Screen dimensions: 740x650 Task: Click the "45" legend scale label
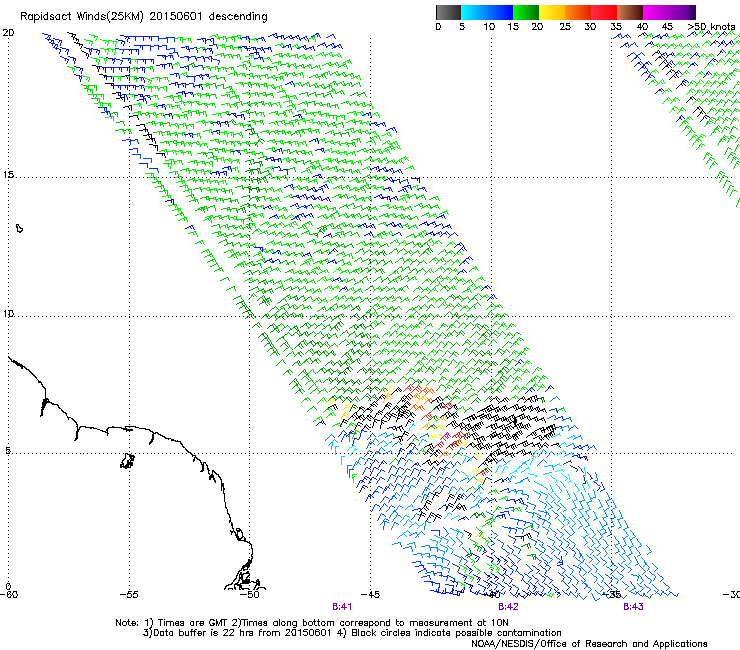click(667, 26)
